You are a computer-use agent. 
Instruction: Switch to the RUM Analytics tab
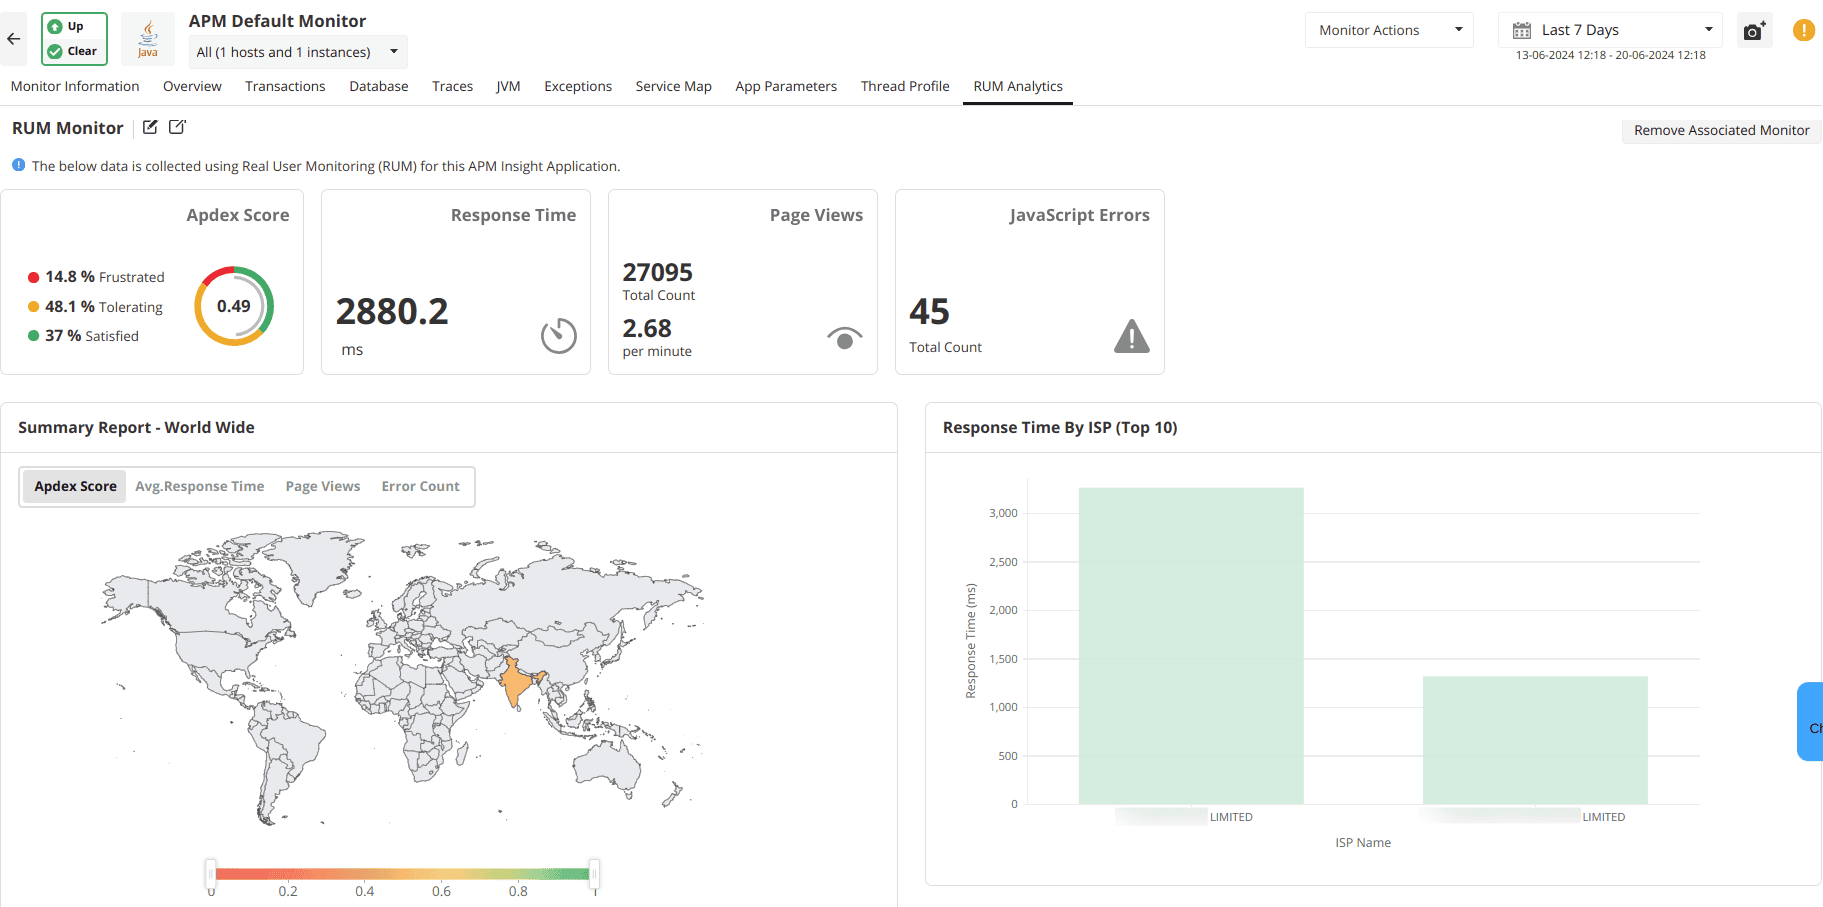pyautogui.click(x=1017, y=86)
